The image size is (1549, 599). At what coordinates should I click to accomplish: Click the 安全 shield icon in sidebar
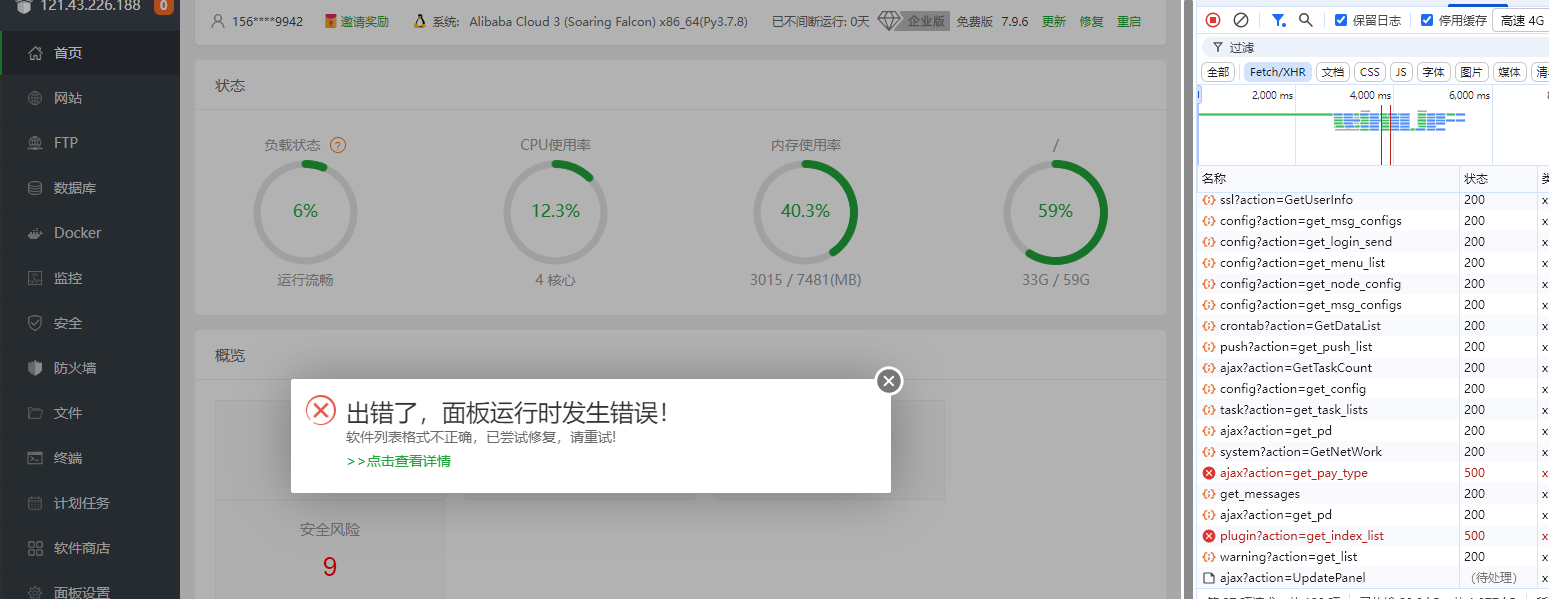coord(35,323)
